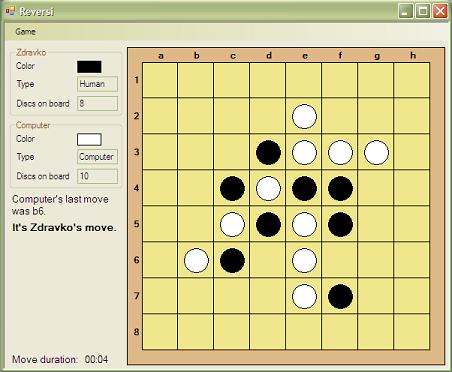This screenshot has width=452, height=372.
Task: Click Zdravko's Type field showing Human
Action: pyautogui.click(x=97, y=84)
